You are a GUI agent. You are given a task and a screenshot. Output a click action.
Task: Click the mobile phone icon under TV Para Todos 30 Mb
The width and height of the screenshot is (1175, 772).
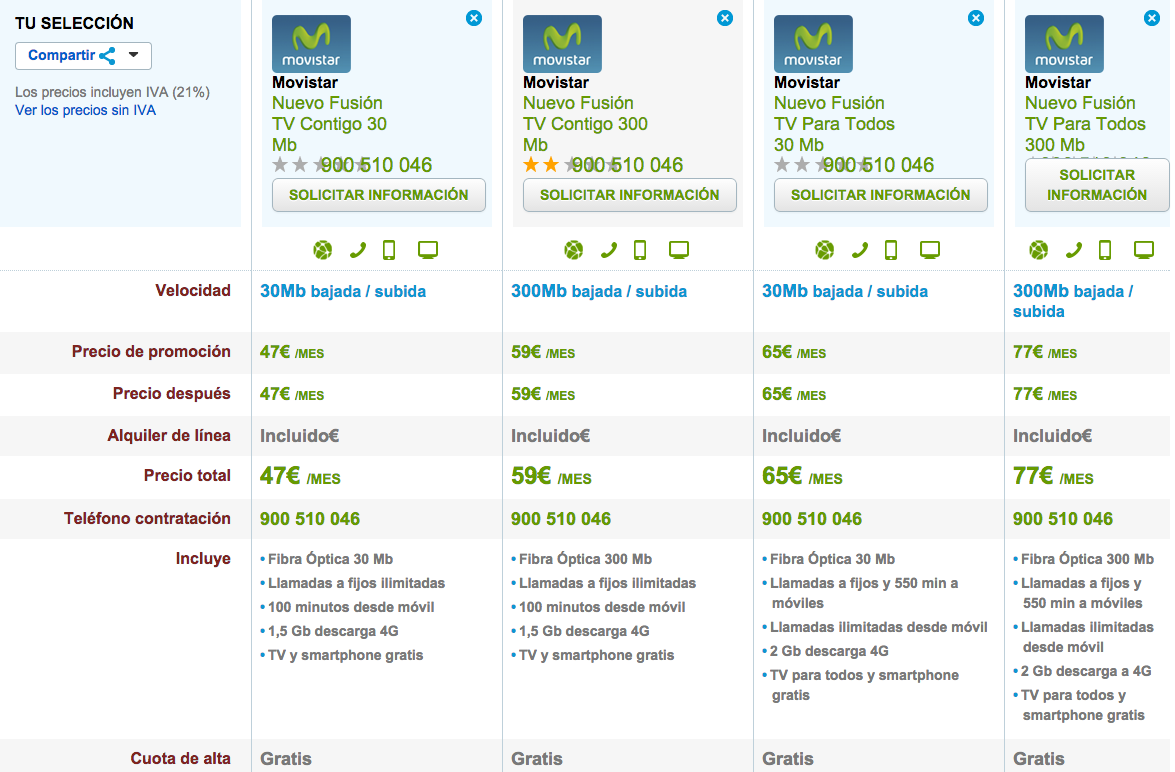(x=891, y=250)
